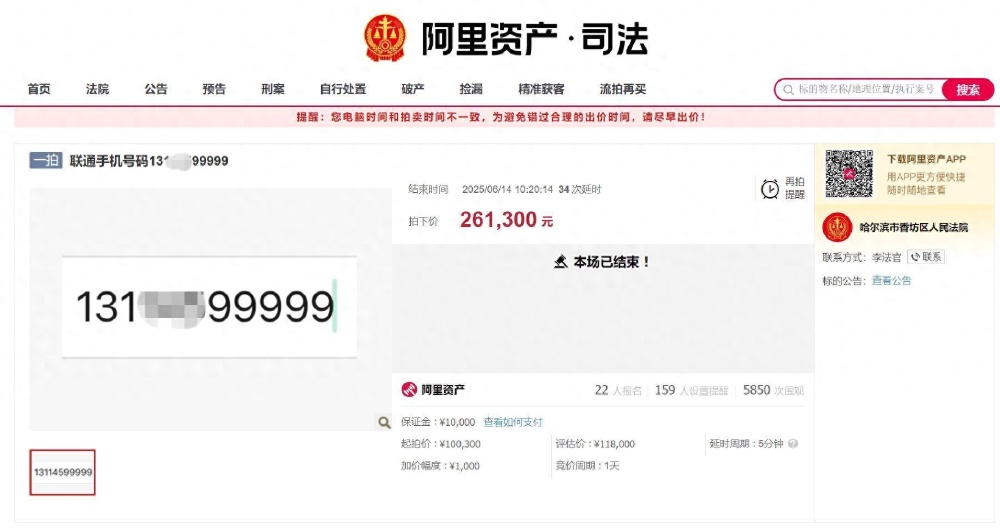Click the magnifier icon on the image preview
This screenshot has width=1000, height=529.
tap(384, 422)
